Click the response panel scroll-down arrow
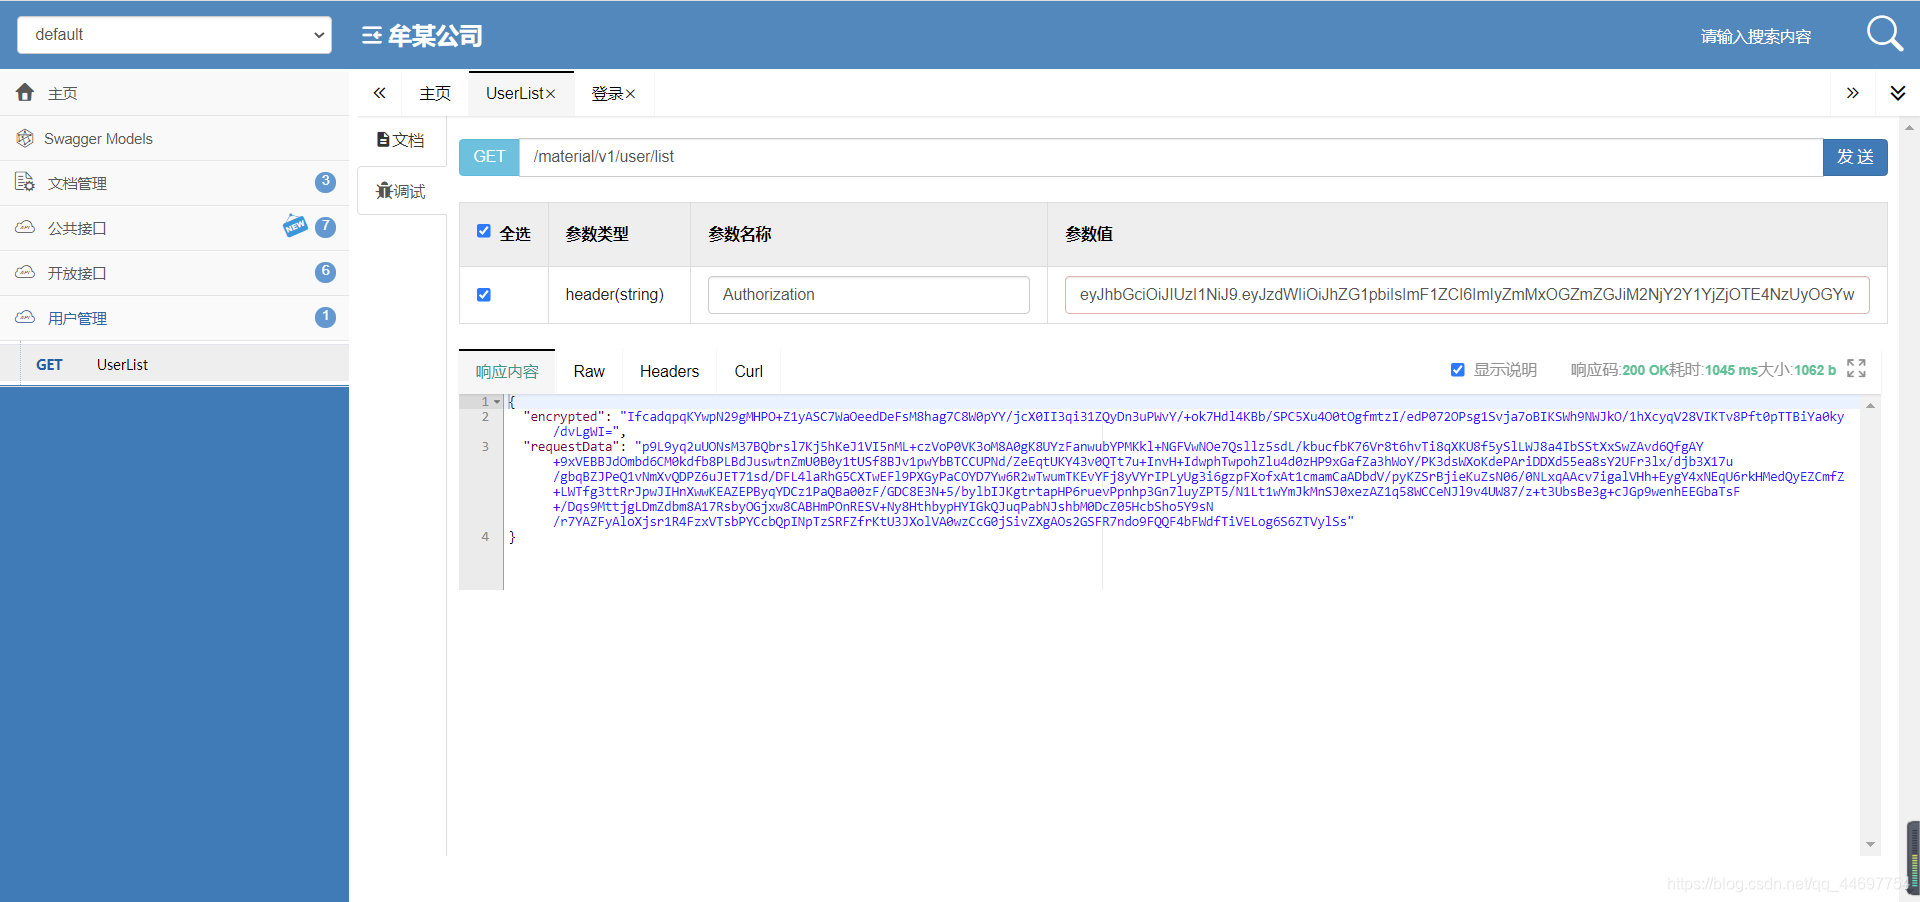Viewport: 1920px width, 902px height. click(1870, 845)
